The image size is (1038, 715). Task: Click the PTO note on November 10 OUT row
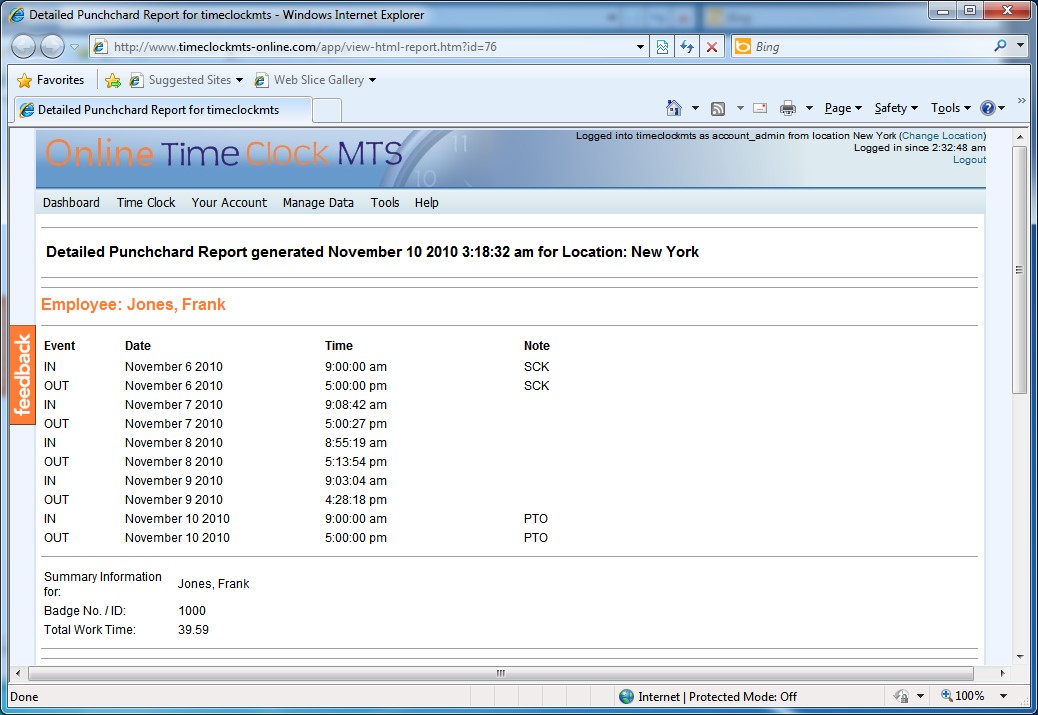(536, 538)
